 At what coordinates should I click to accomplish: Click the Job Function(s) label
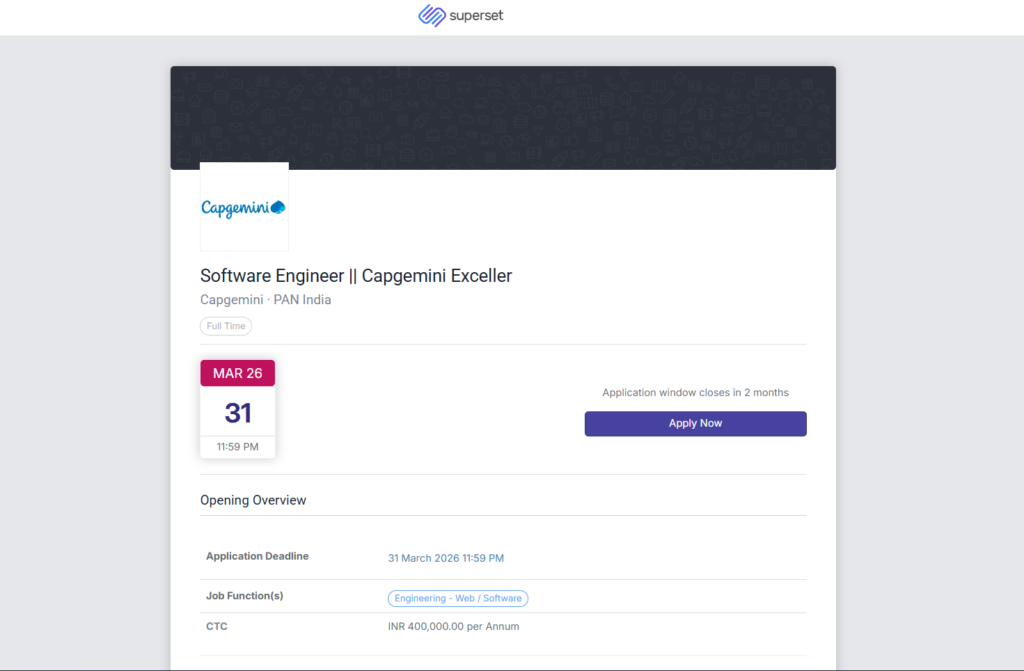(245, 596)
